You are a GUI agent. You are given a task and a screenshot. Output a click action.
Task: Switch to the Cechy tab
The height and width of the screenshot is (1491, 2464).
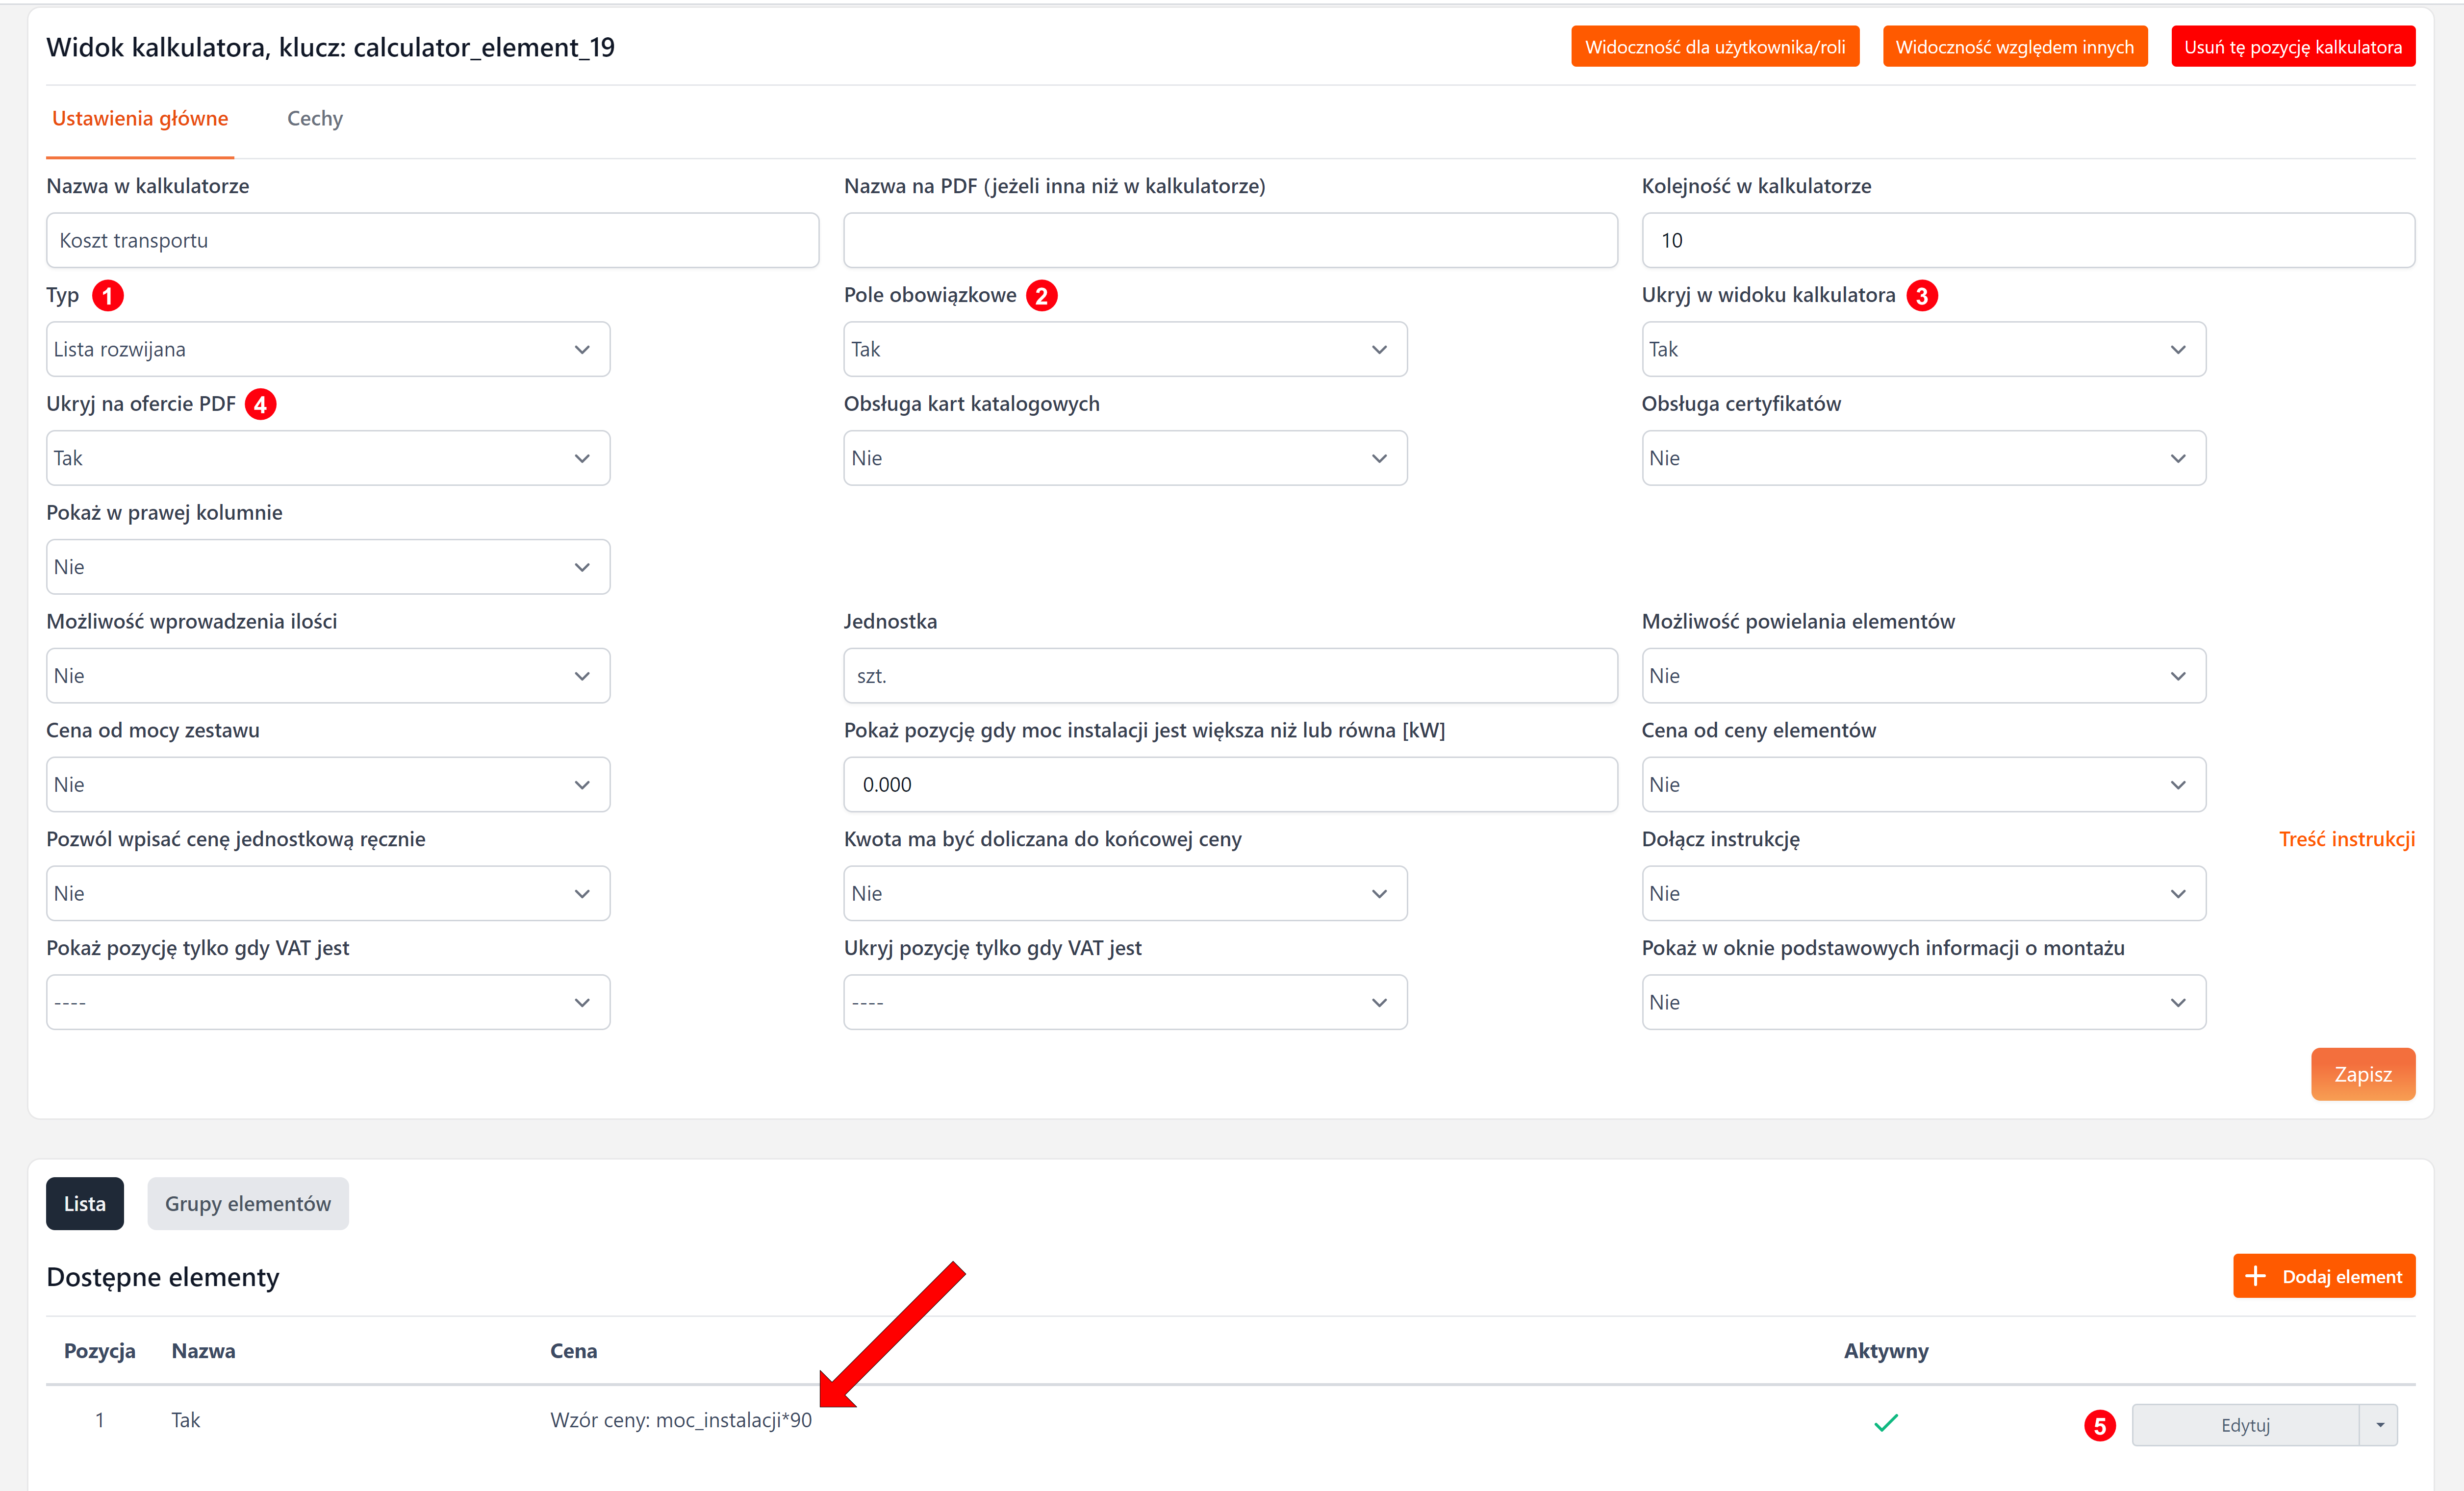tap(315, 119)
